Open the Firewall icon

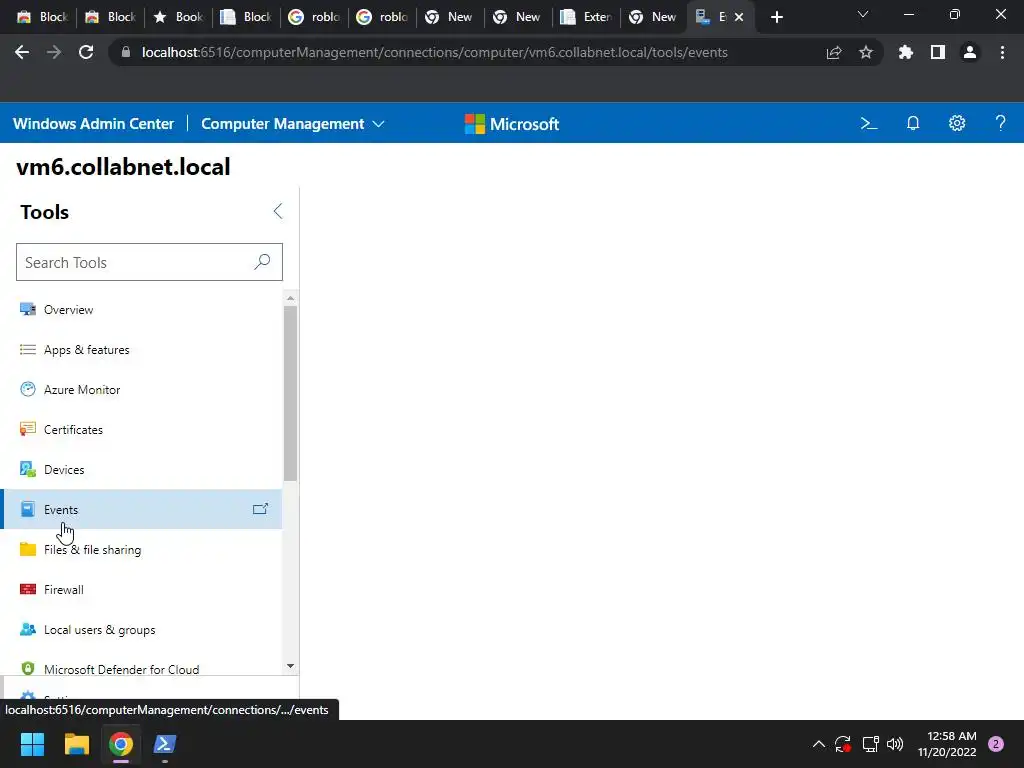coord(27,589)
